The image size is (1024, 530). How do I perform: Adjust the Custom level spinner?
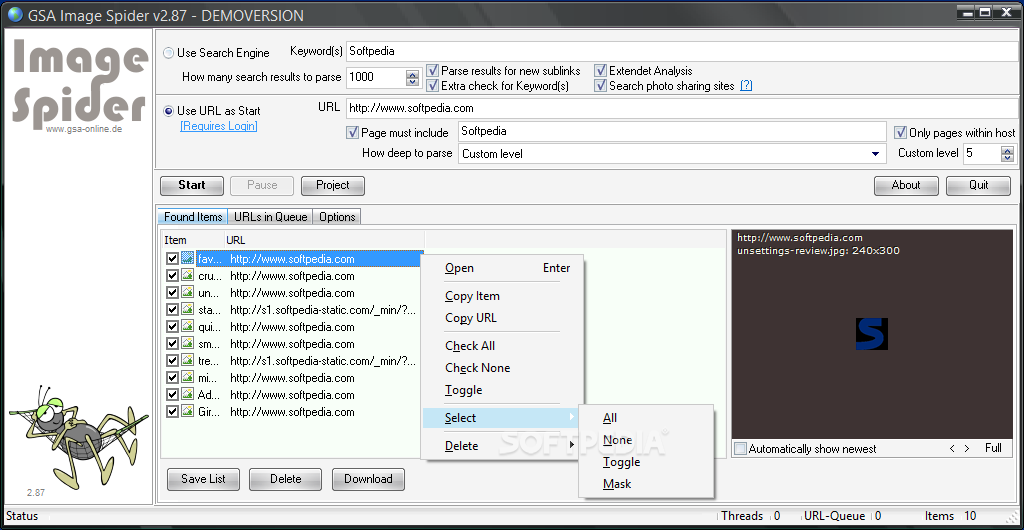1008,154
